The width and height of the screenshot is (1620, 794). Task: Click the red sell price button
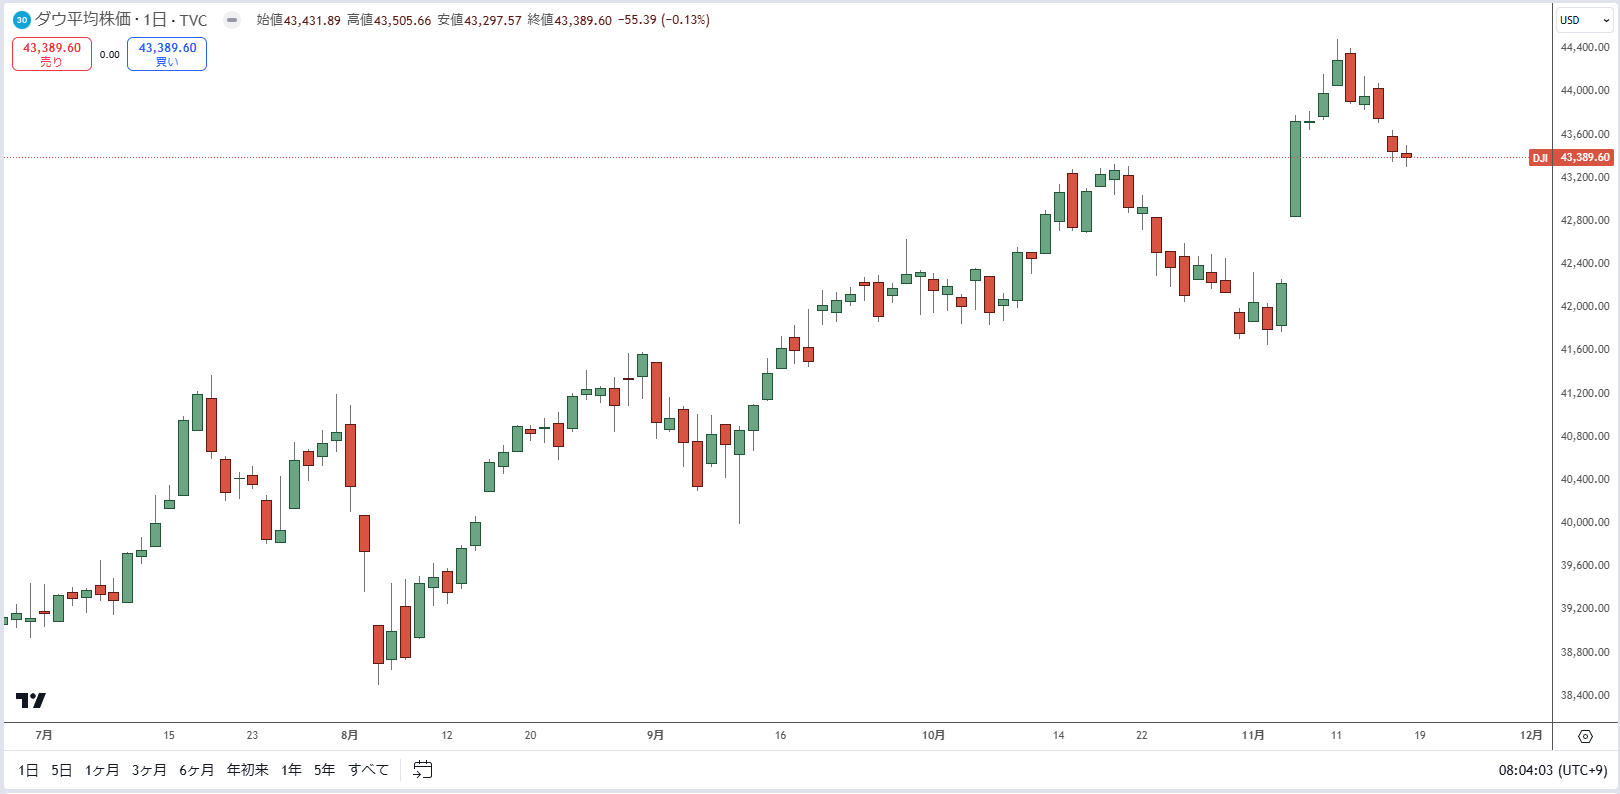(x=52, y=54)
